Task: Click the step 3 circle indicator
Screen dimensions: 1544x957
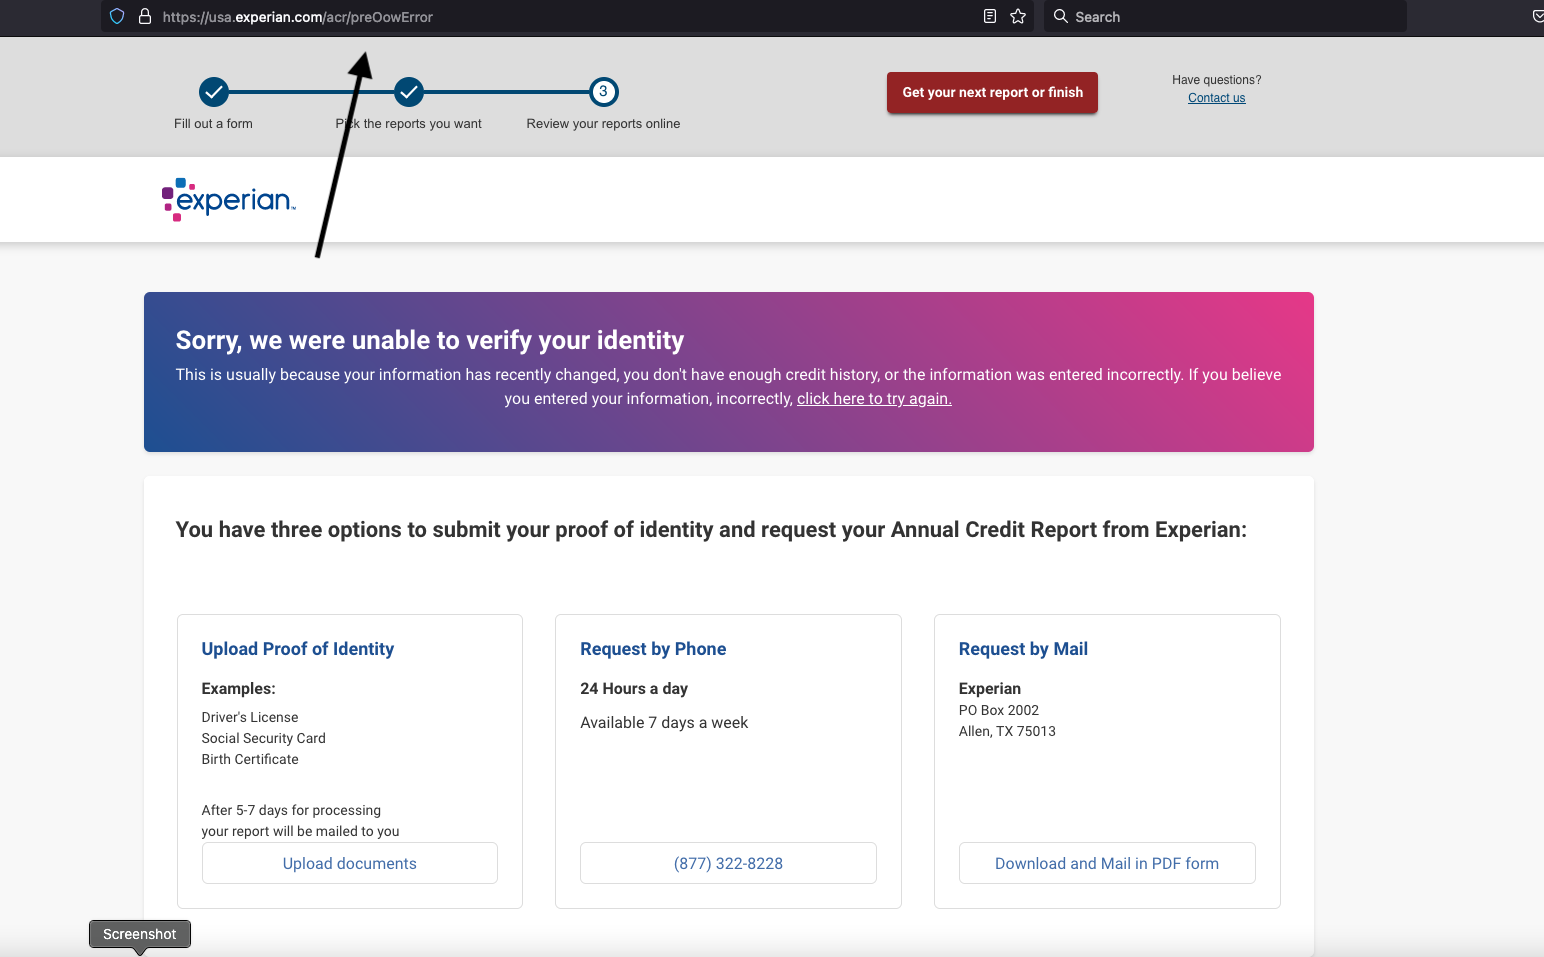Action: [603, 92]
